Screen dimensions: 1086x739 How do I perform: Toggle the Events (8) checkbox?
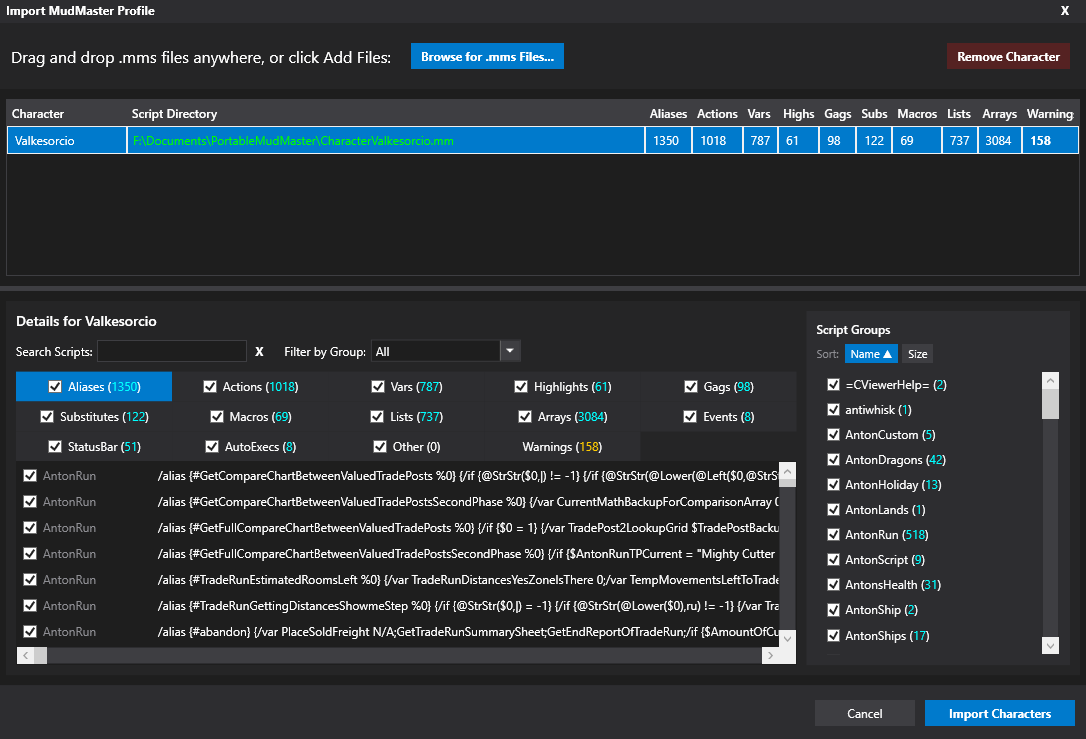pos(690,416)
